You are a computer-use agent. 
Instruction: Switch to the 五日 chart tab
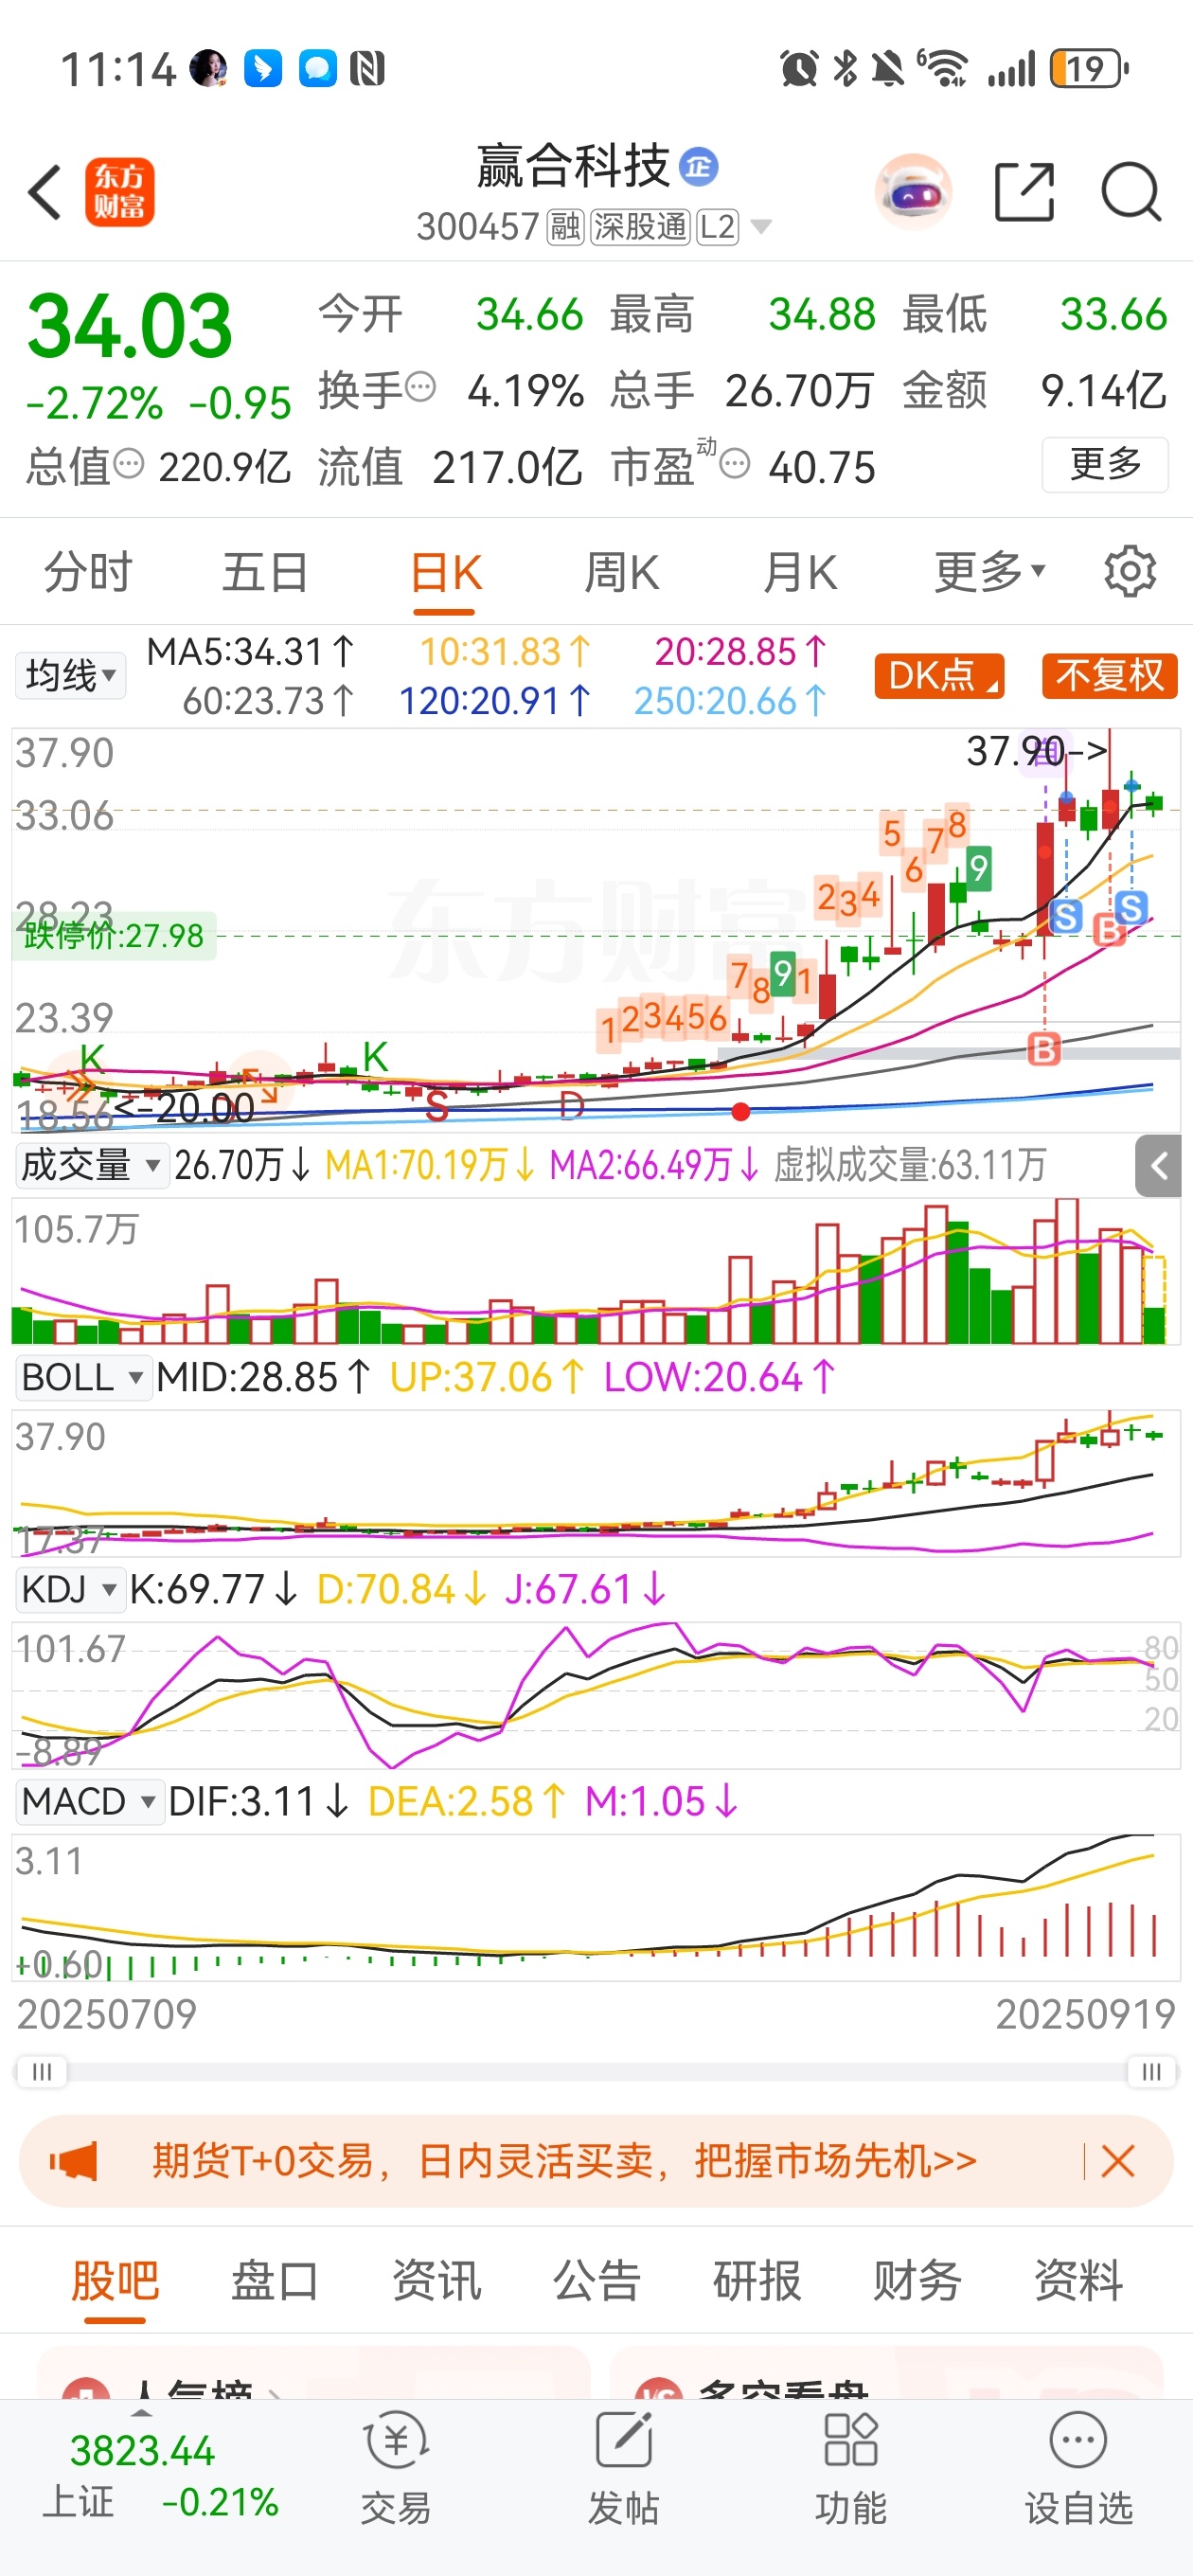click(x=265, y=573)
